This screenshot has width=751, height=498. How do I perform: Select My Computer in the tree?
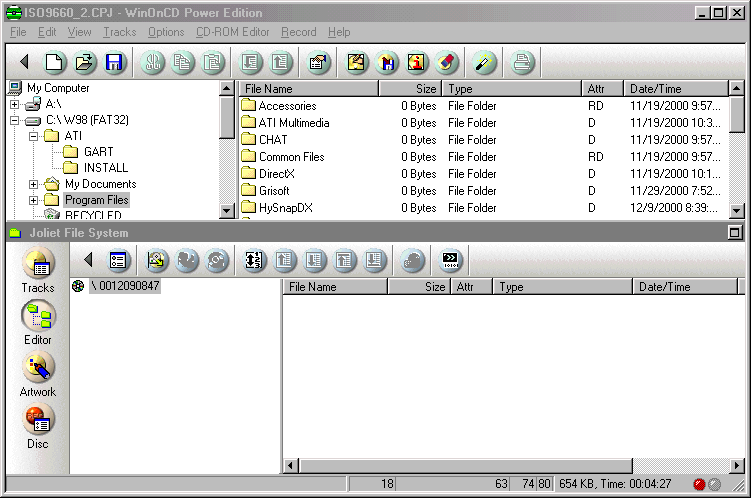58,88
